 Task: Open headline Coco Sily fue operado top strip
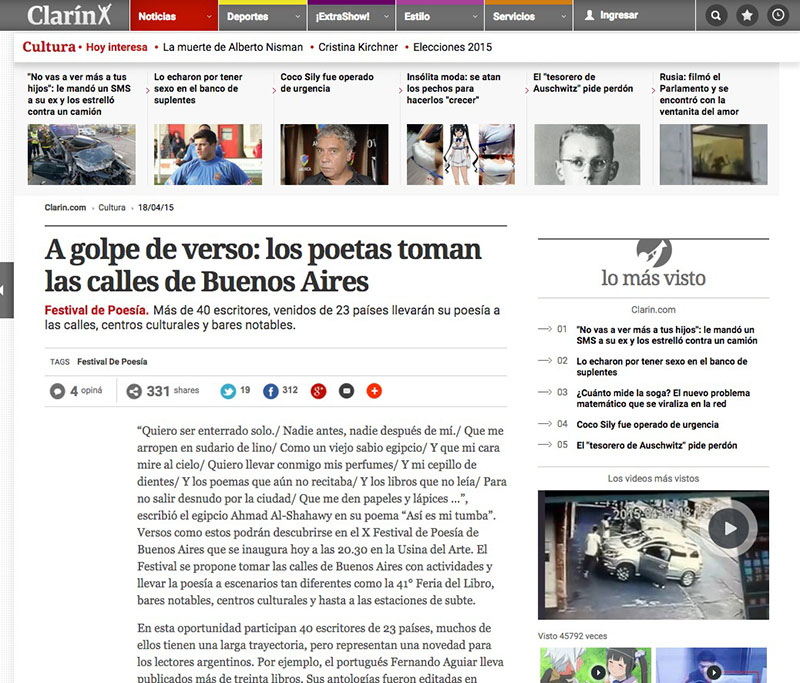pyautogui.click(x=327, y=83)
